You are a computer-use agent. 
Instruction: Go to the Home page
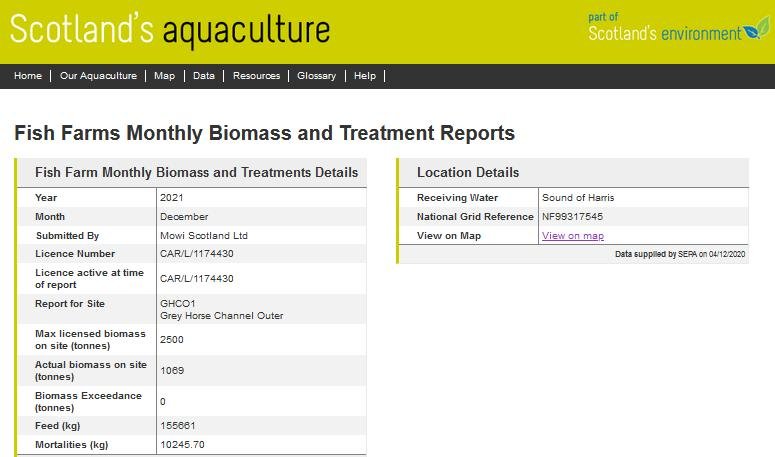click(x=28, y=76)
